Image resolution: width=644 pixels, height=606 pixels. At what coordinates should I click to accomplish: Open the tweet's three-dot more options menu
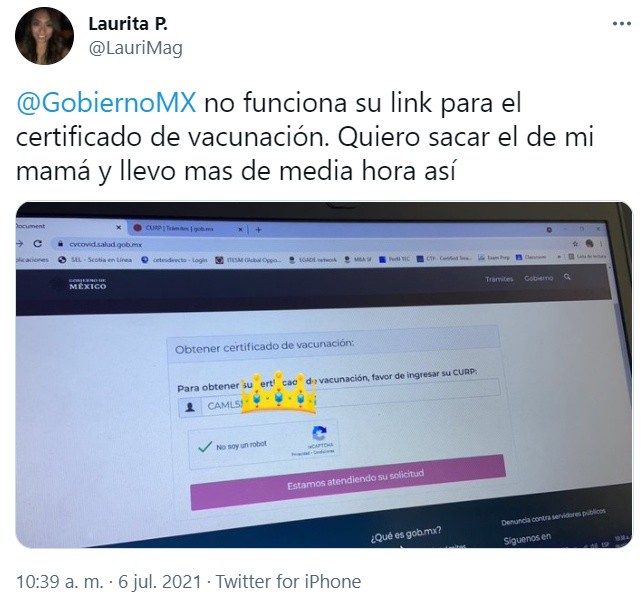pos(621,24)
